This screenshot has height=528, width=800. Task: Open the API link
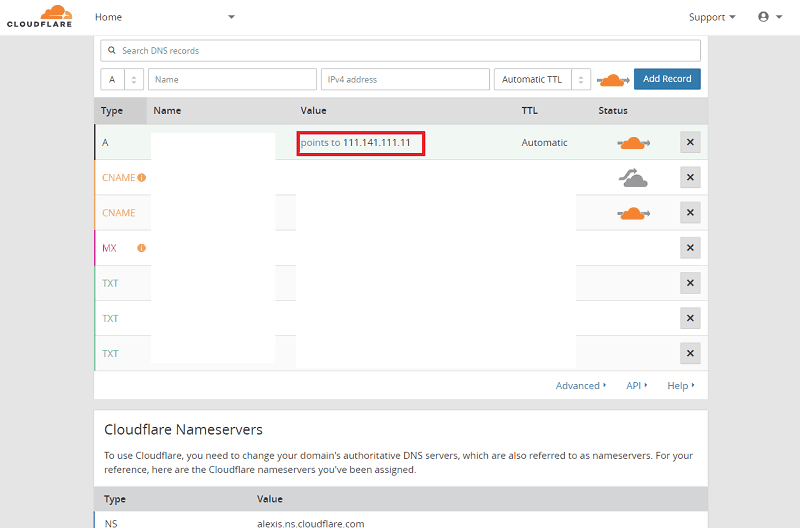click(x=636, y=386)
